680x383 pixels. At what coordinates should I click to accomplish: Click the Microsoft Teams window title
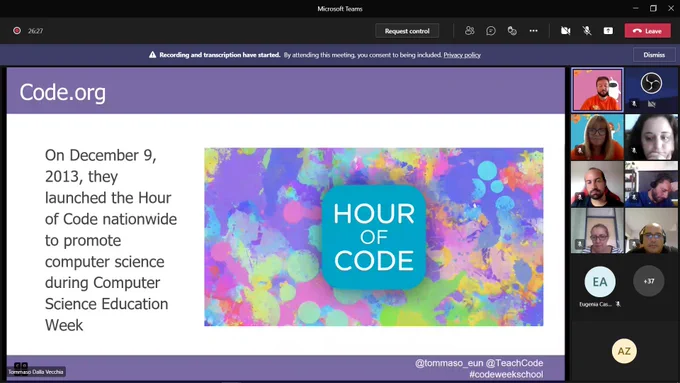tap(340, 9)
